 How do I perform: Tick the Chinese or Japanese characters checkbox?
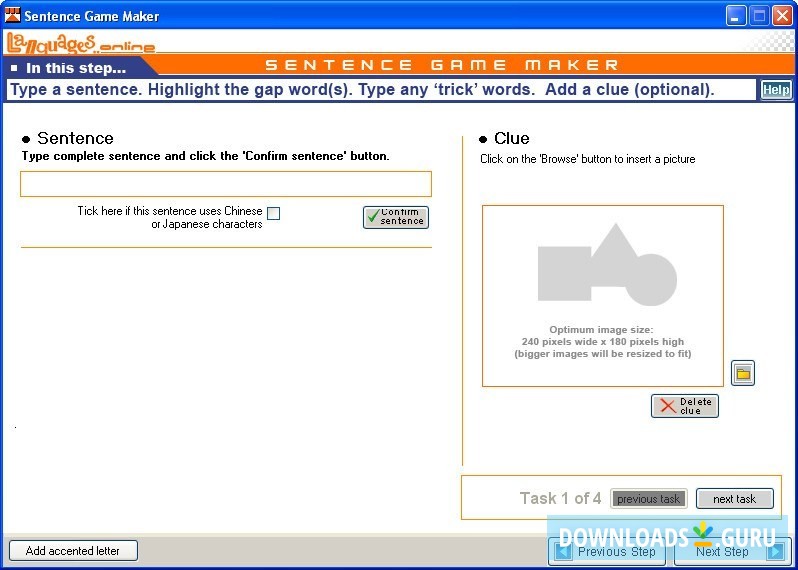pyautogui.click(x=273, y=213)
